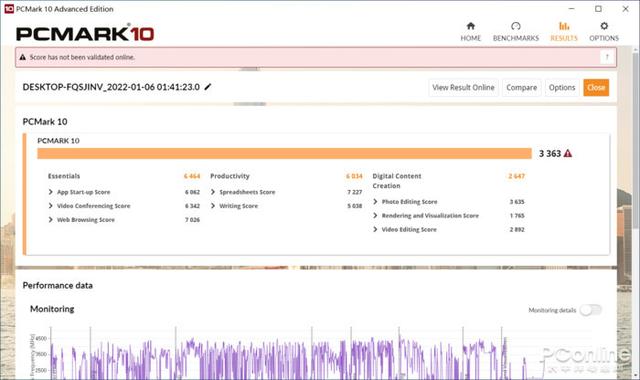Click the orange Close button
The image size is (640, 380).
coord(596,87)
